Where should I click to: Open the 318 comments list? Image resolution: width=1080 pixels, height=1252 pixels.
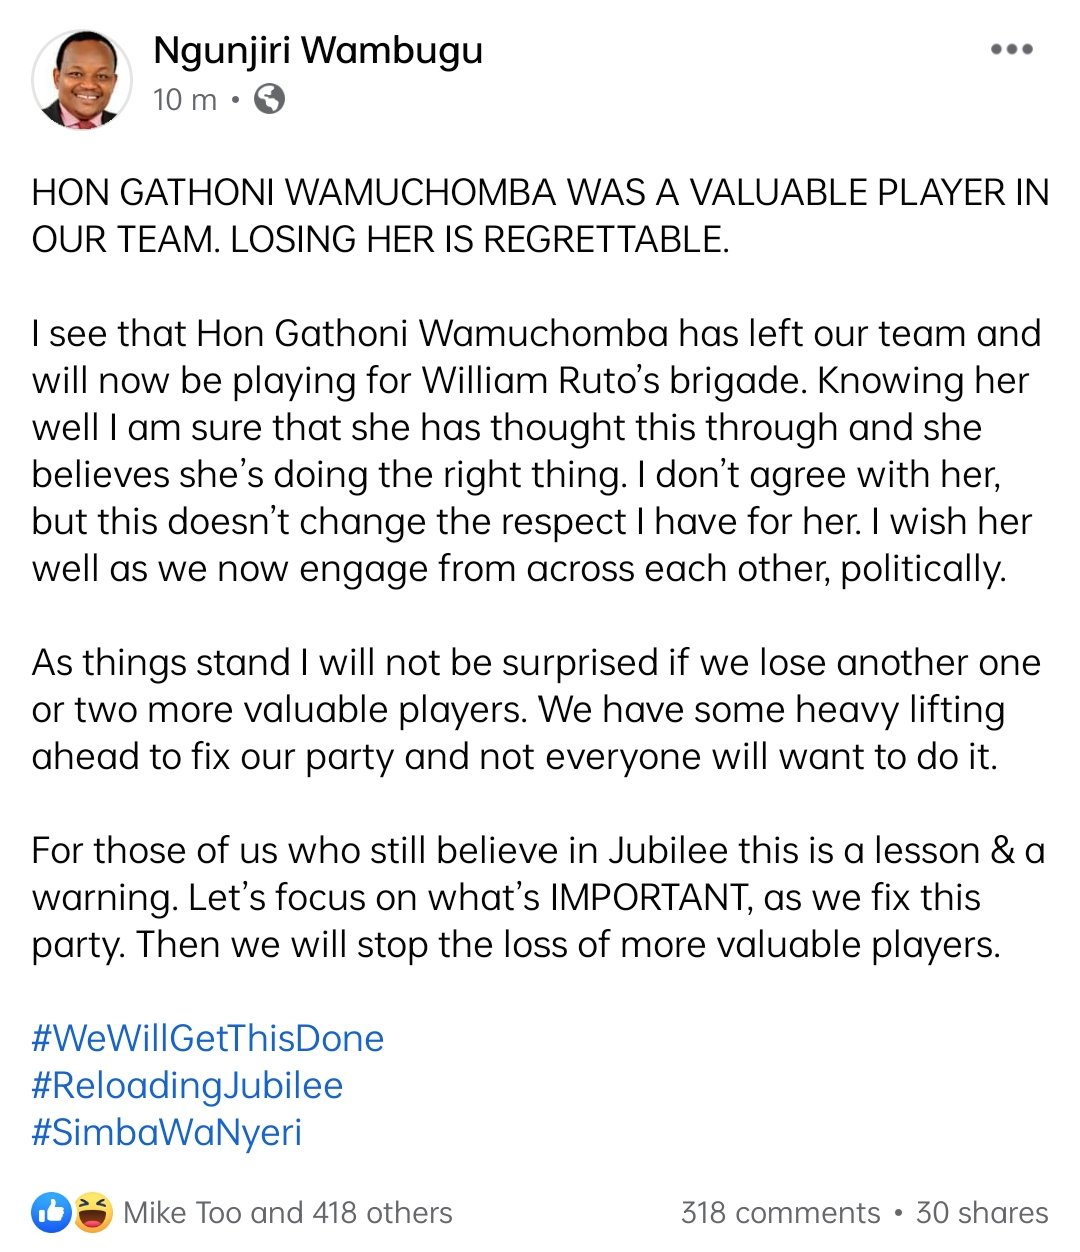(x=780, y=1213)
